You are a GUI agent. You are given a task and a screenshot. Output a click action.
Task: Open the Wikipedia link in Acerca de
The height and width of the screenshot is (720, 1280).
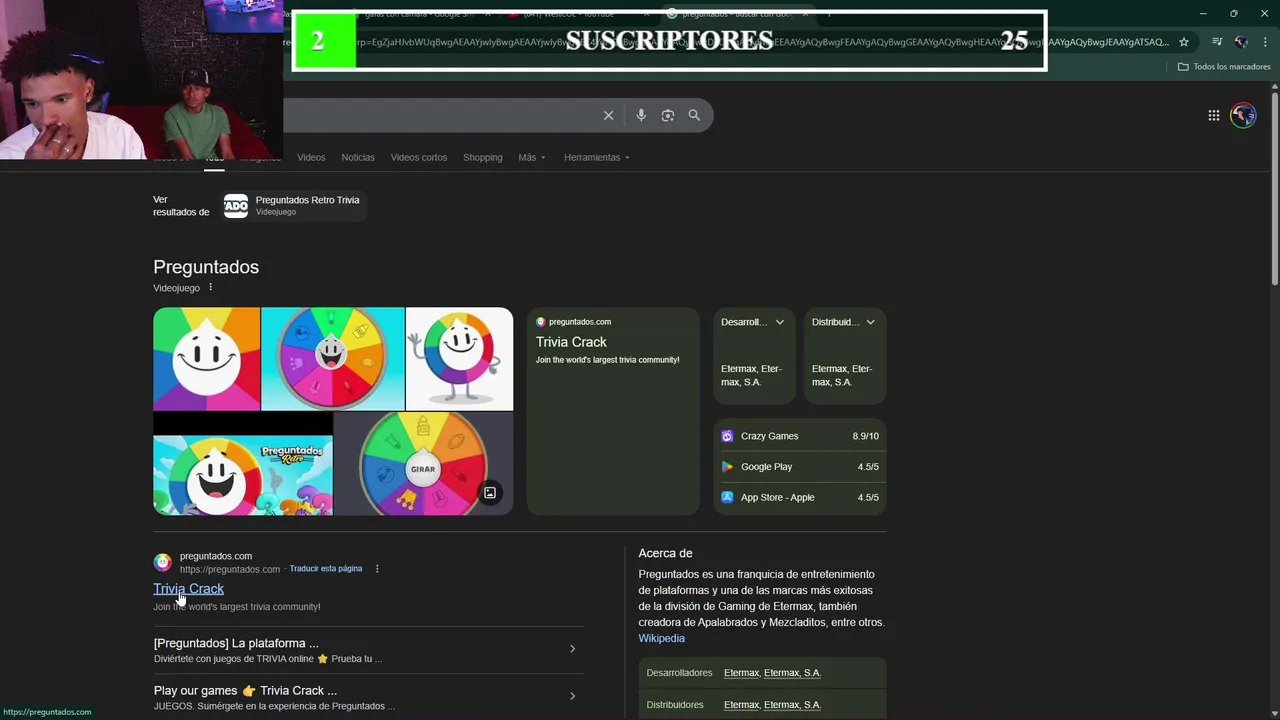662,638
